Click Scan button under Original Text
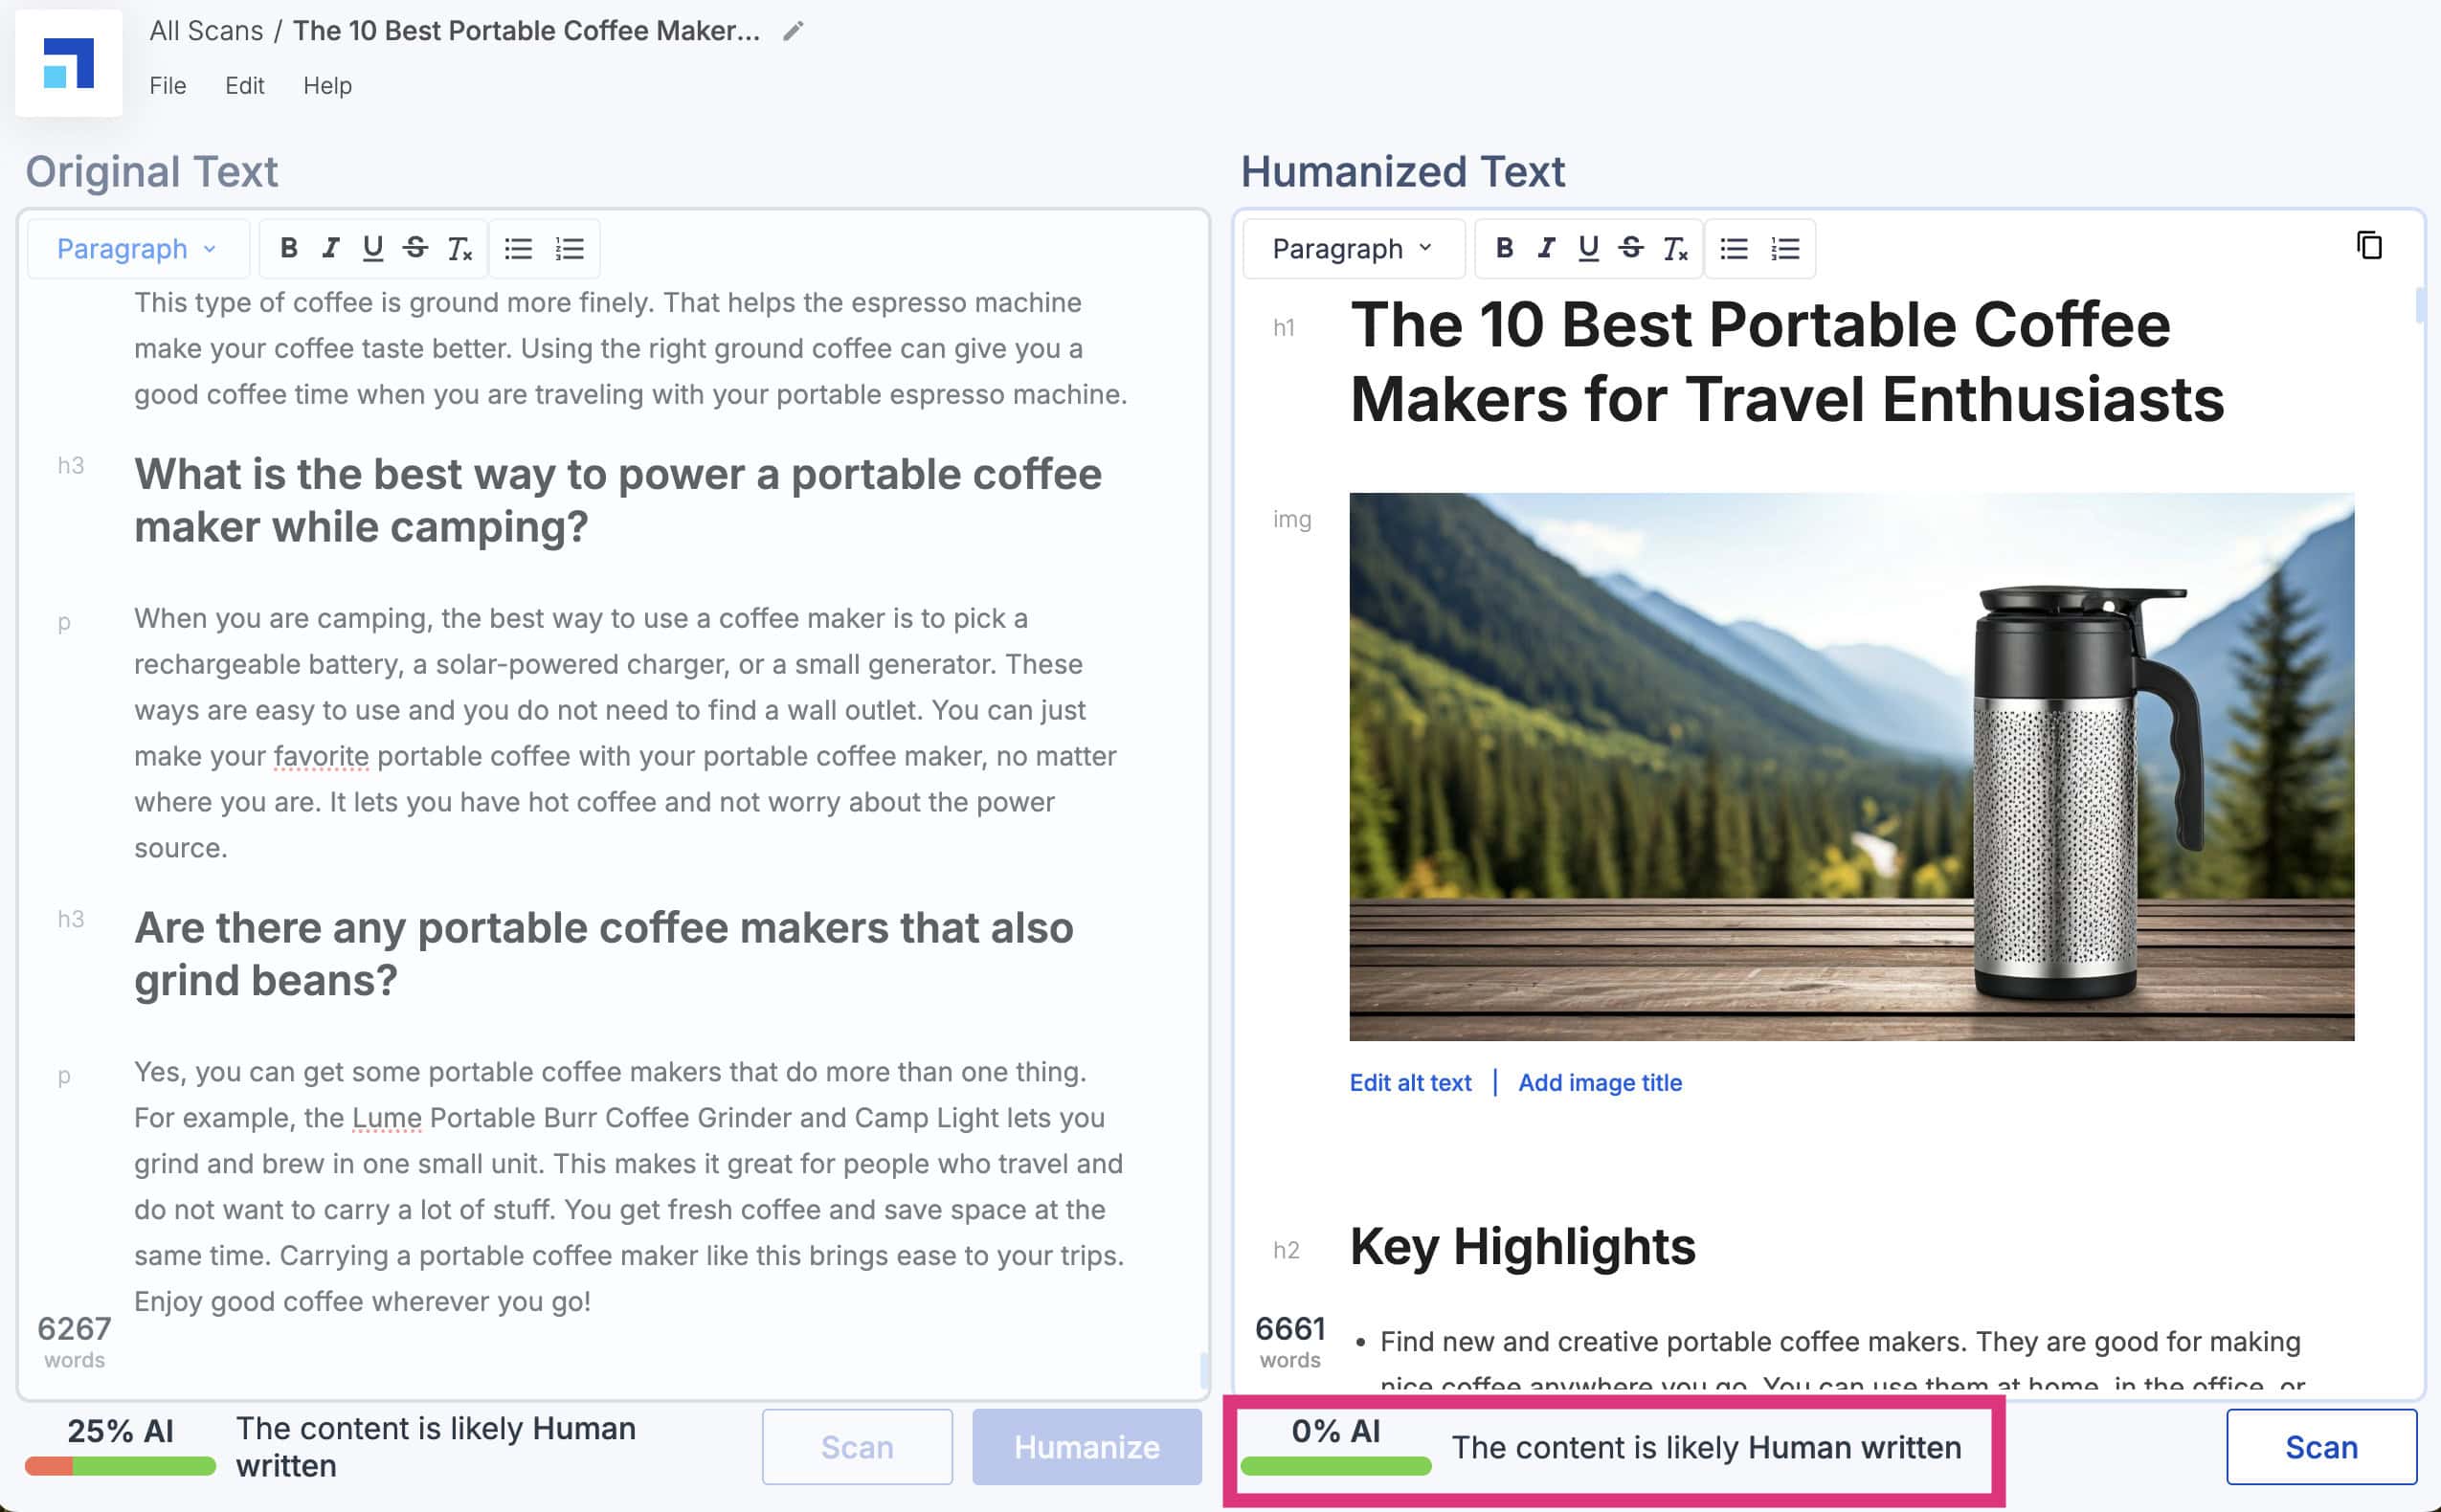 pos(857,1447)
